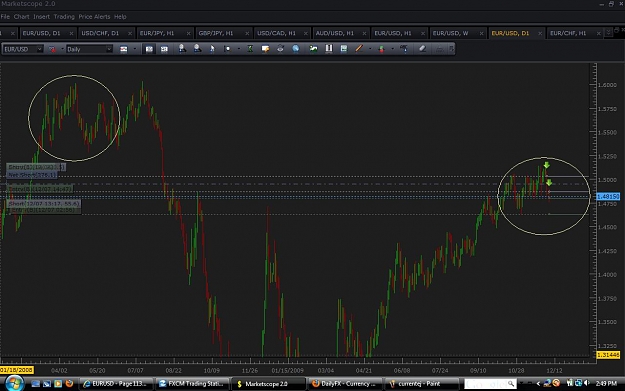625x391 pixels.
Task: Click the green hourglass toolbar icon
Action: [250, 49]
